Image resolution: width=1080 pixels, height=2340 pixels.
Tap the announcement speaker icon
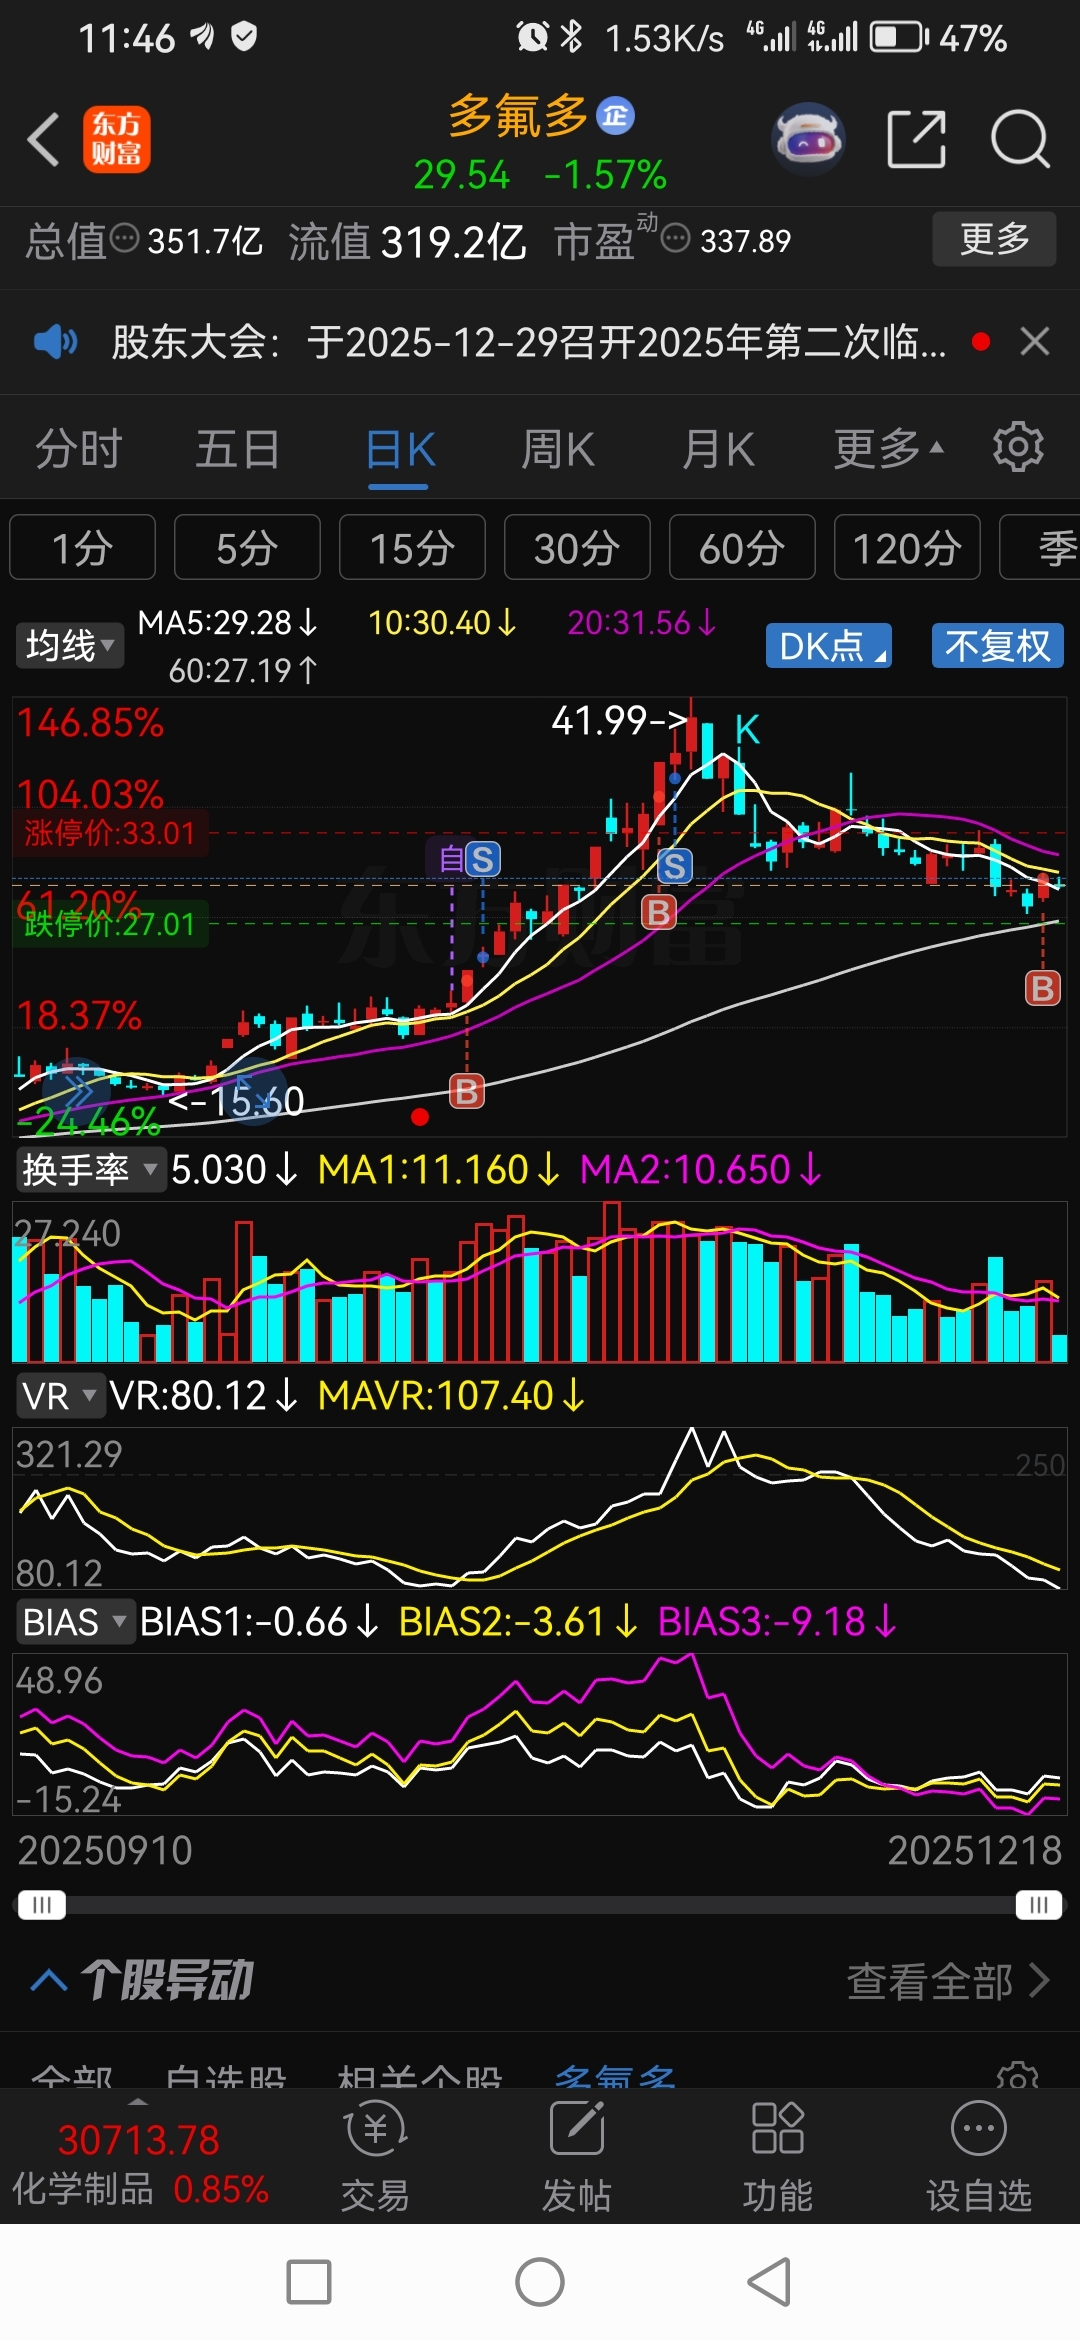point(55,342)
